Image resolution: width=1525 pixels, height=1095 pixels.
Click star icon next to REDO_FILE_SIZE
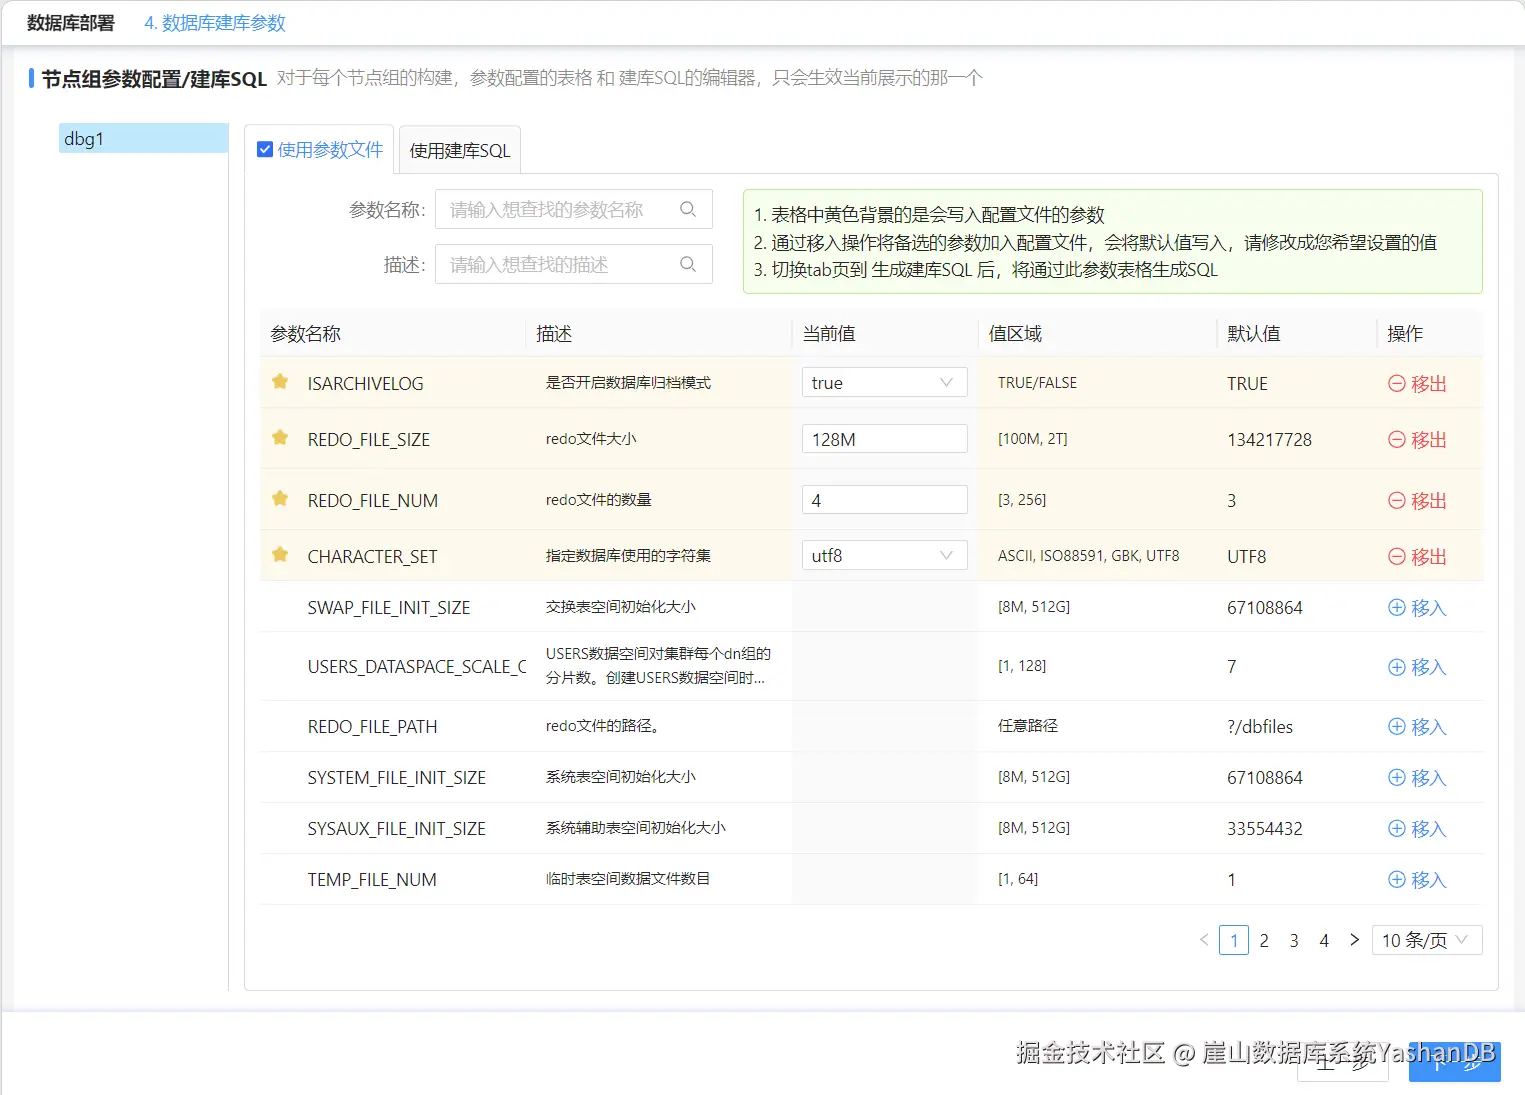(280, 438)
